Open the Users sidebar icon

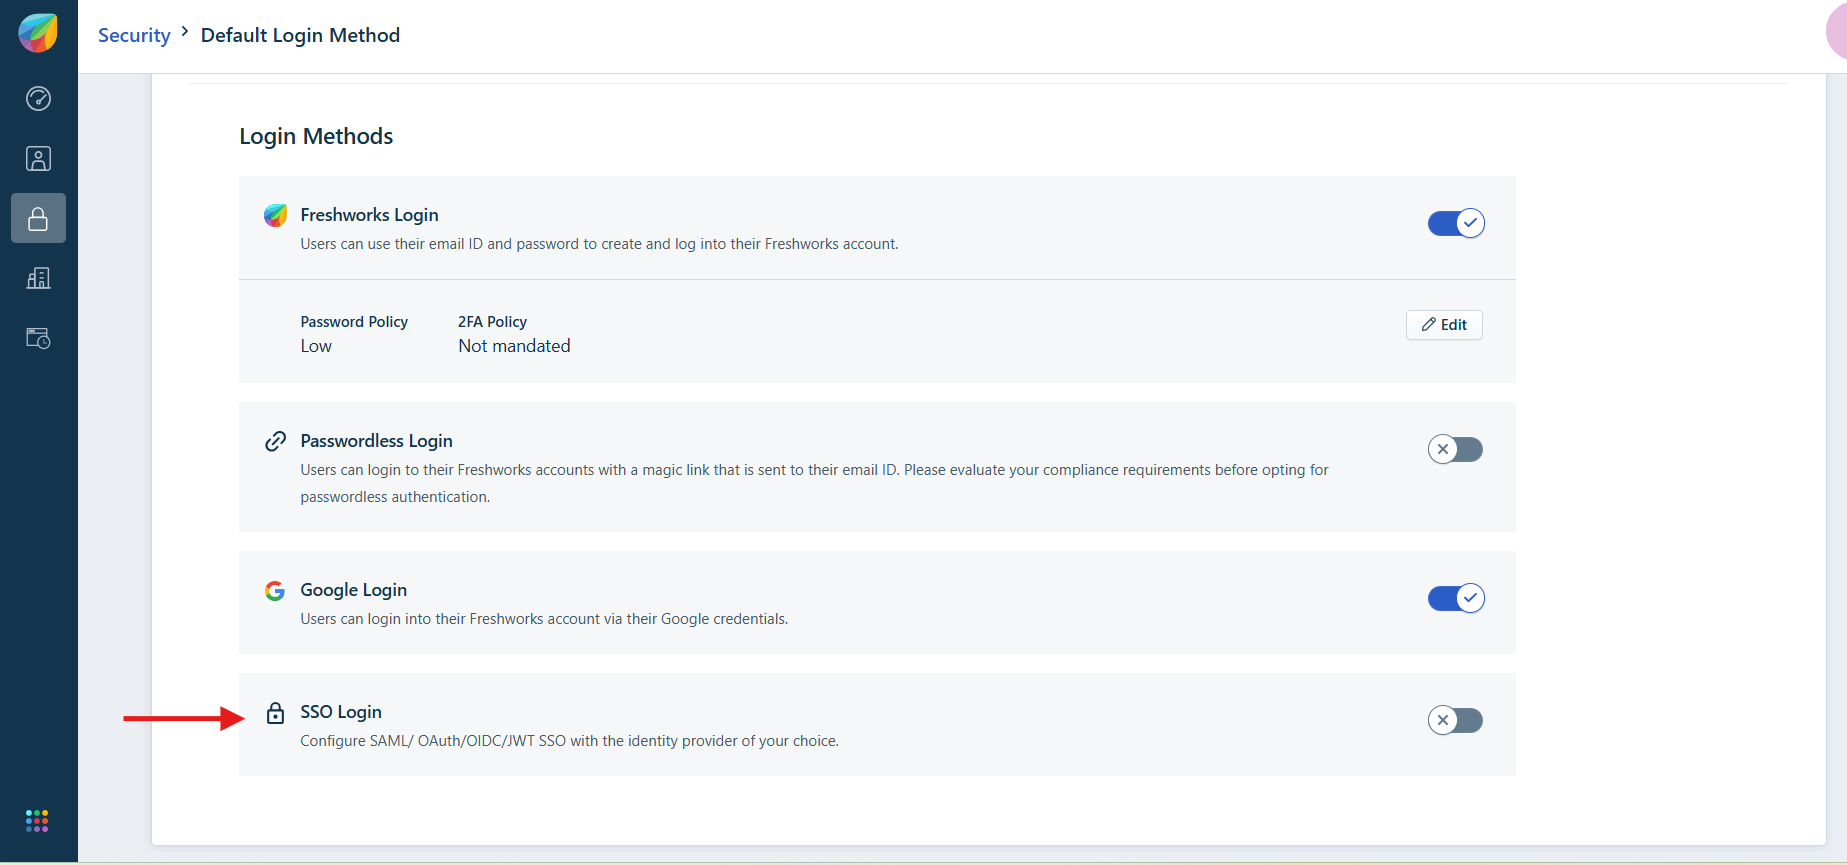pos(38,159)
